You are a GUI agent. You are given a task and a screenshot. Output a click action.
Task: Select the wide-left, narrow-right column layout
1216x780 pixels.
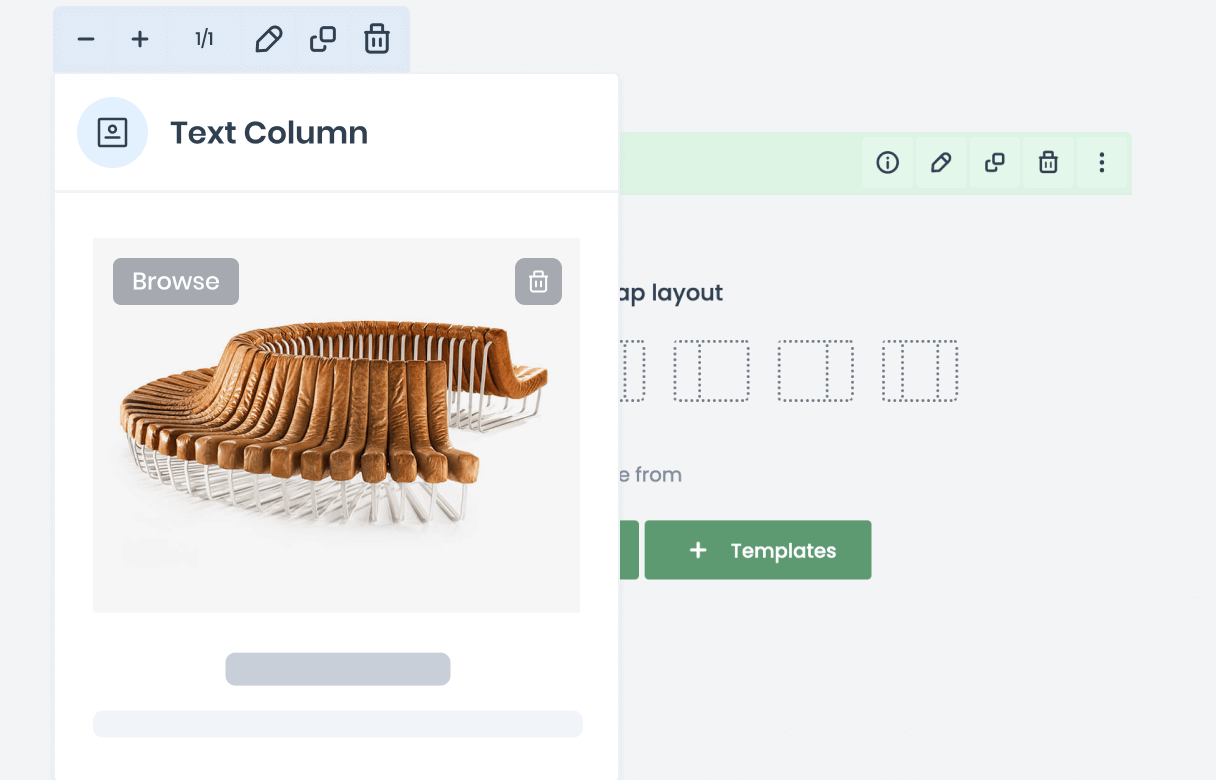coord(815,371)
